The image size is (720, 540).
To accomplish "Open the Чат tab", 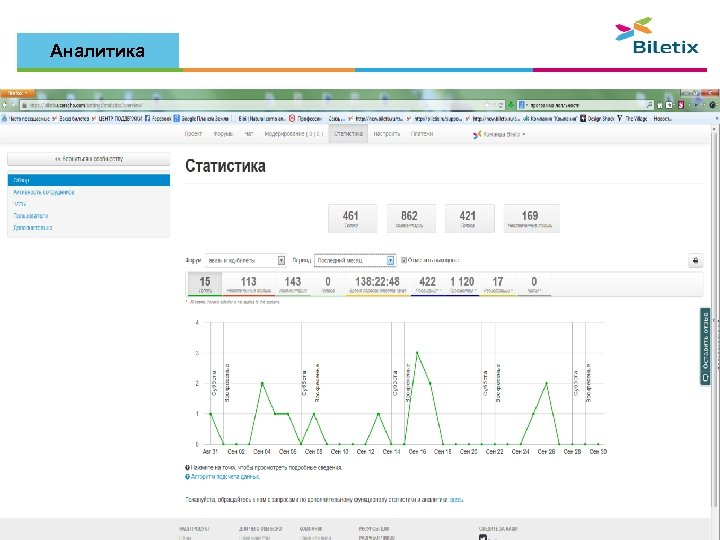I will click(248, 134).
